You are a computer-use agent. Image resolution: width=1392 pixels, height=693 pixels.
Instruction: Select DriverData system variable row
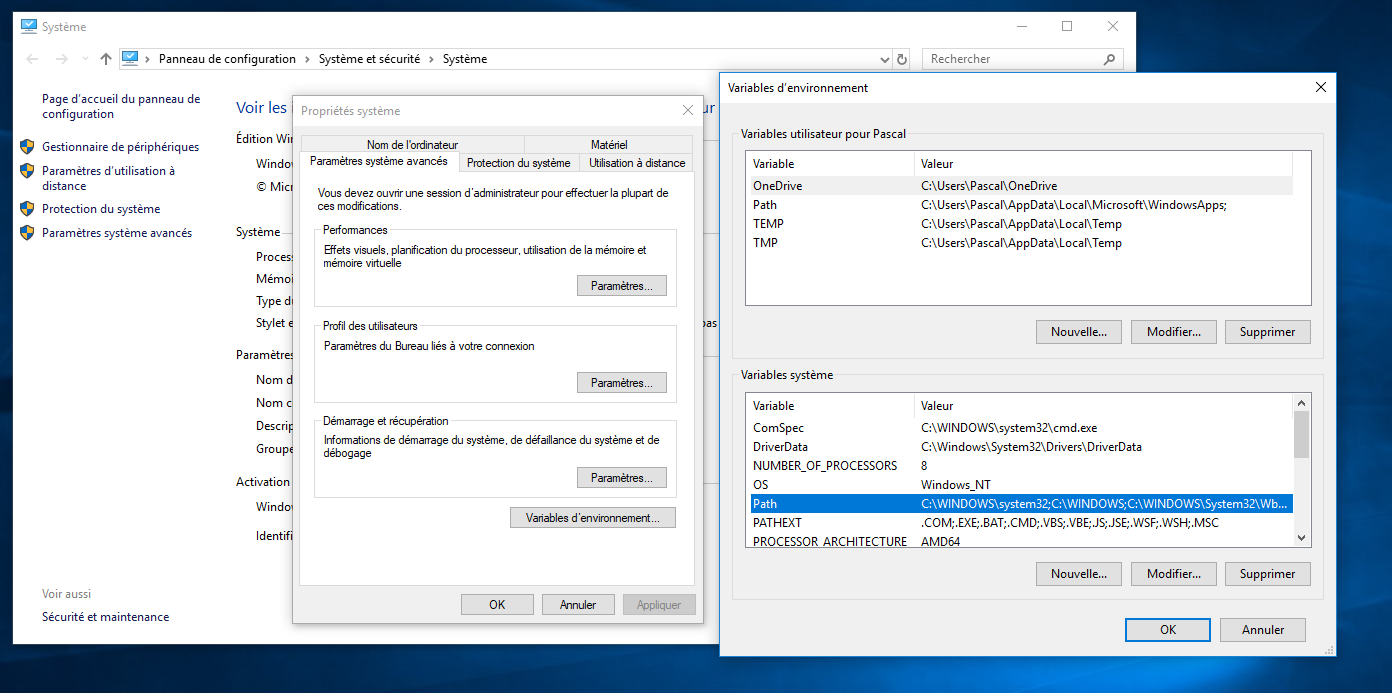(x=1021, y=447)
